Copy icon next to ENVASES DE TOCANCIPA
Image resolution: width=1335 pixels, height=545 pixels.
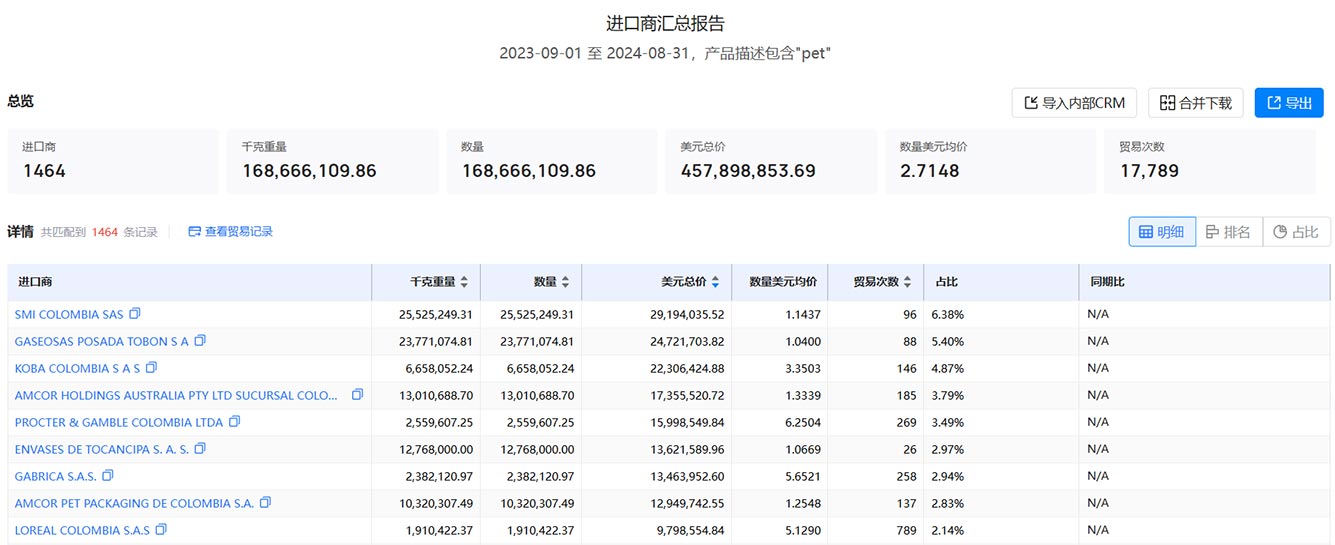click(200, 449)
